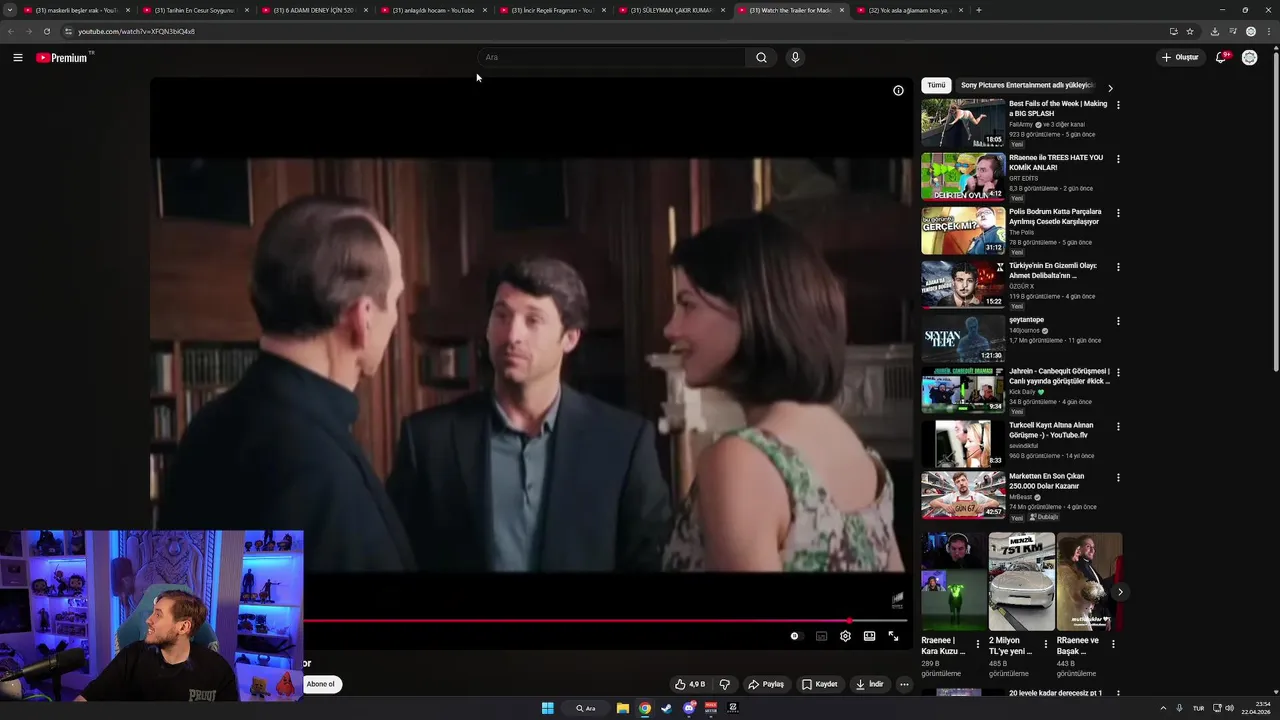This screenshot has height=720, width=1280.
Task: Click the İndir download button
Action: (870, 684)
